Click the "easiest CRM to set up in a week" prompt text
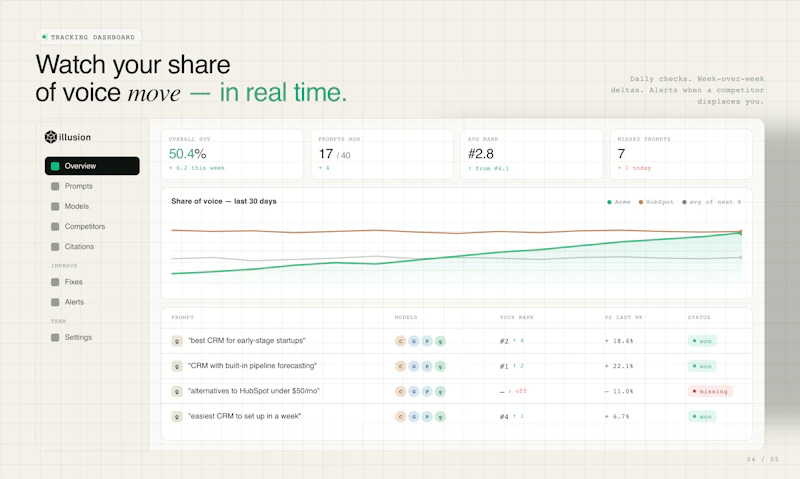 (x=244, y=416)
